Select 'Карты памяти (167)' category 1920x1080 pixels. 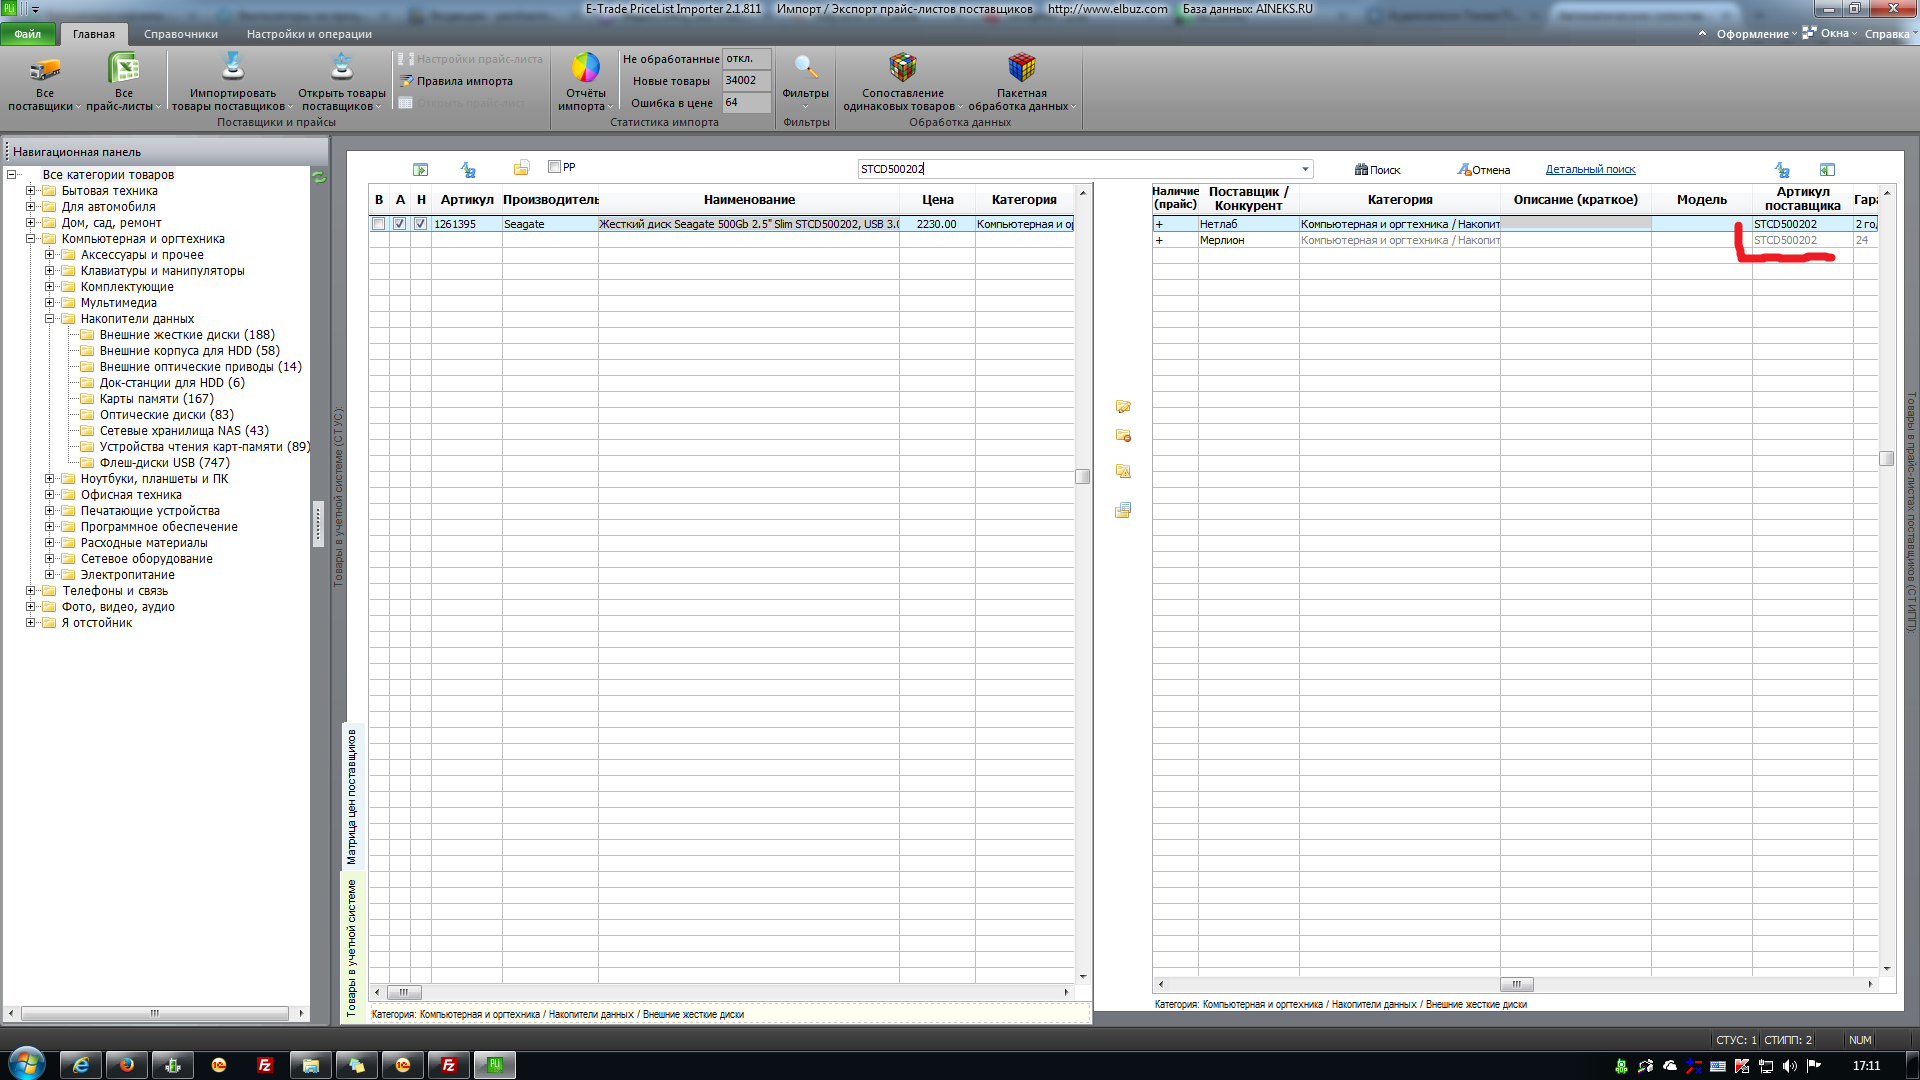point(157,399)
